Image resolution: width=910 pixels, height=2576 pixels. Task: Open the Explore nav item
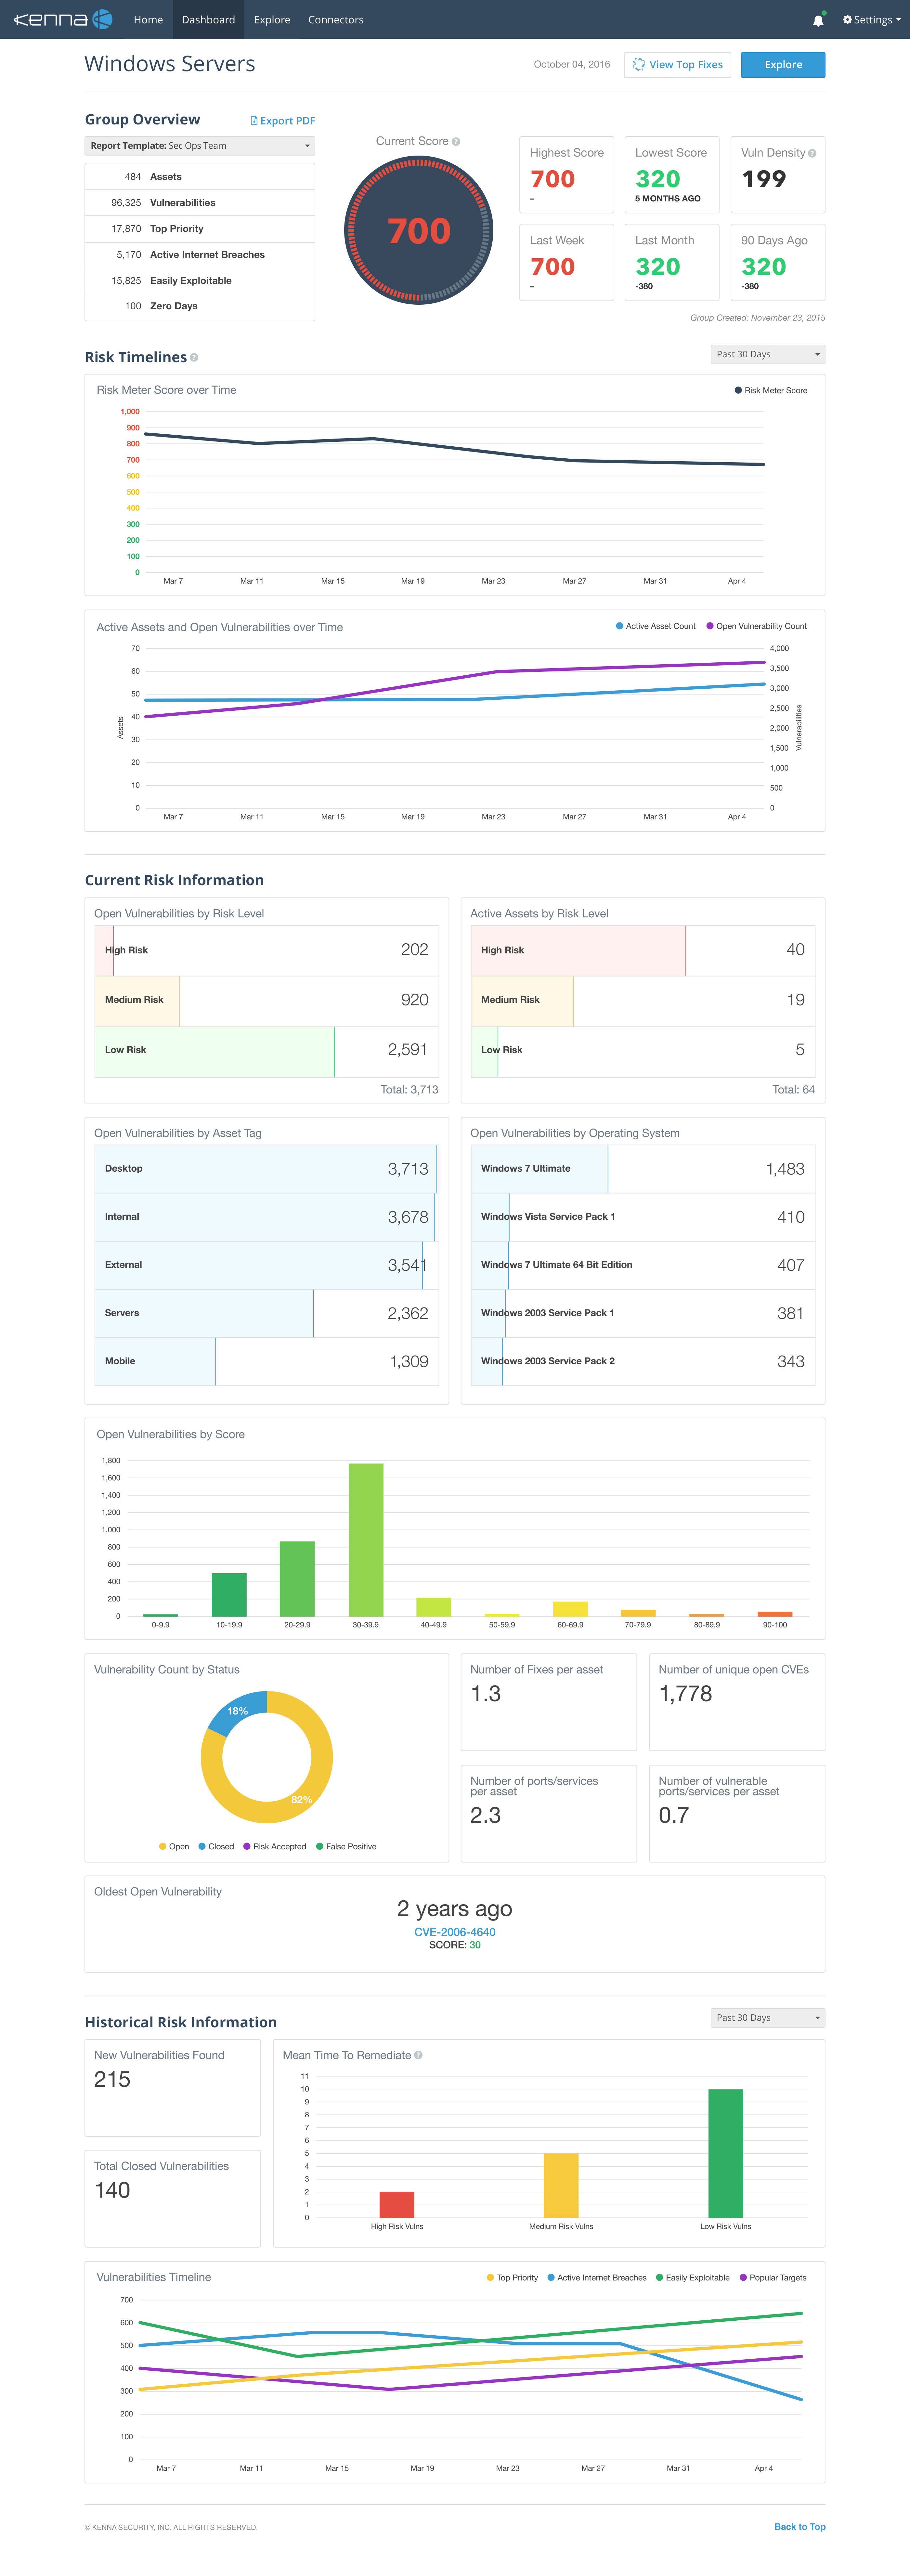[x=272, y=20]
